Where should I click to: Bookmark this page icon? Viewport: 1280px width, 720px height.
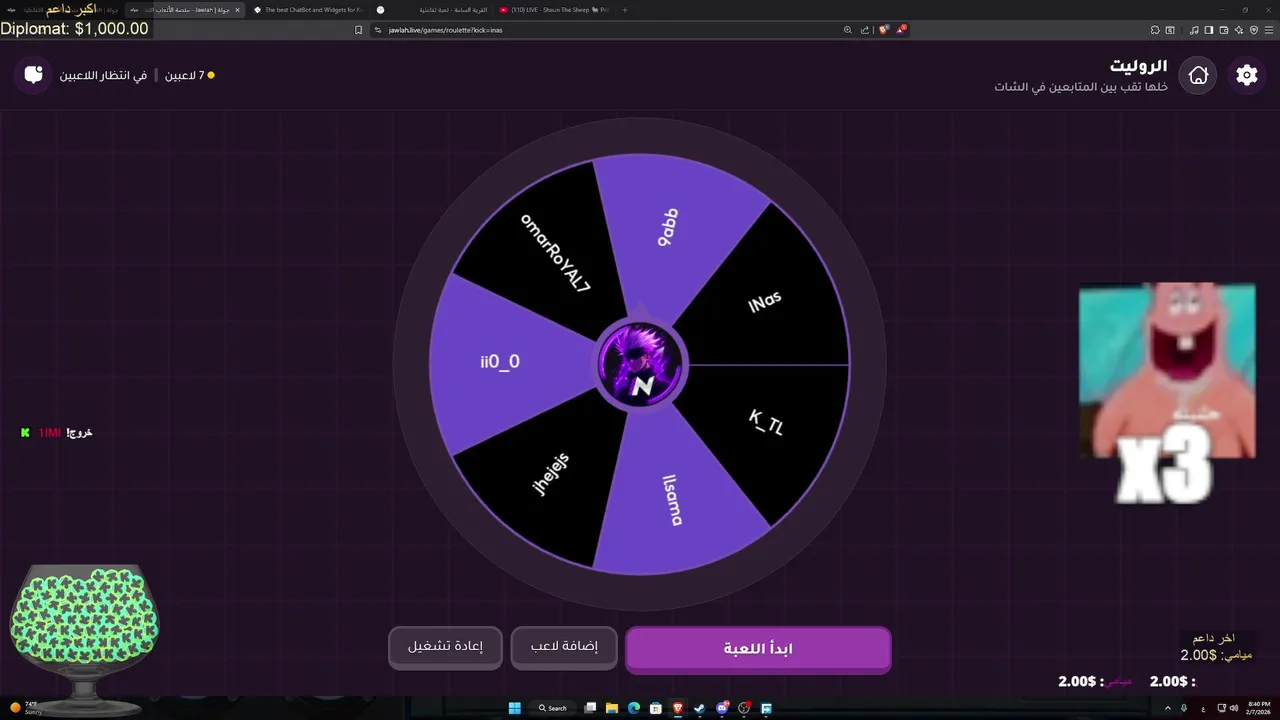[x=358, y=30]
